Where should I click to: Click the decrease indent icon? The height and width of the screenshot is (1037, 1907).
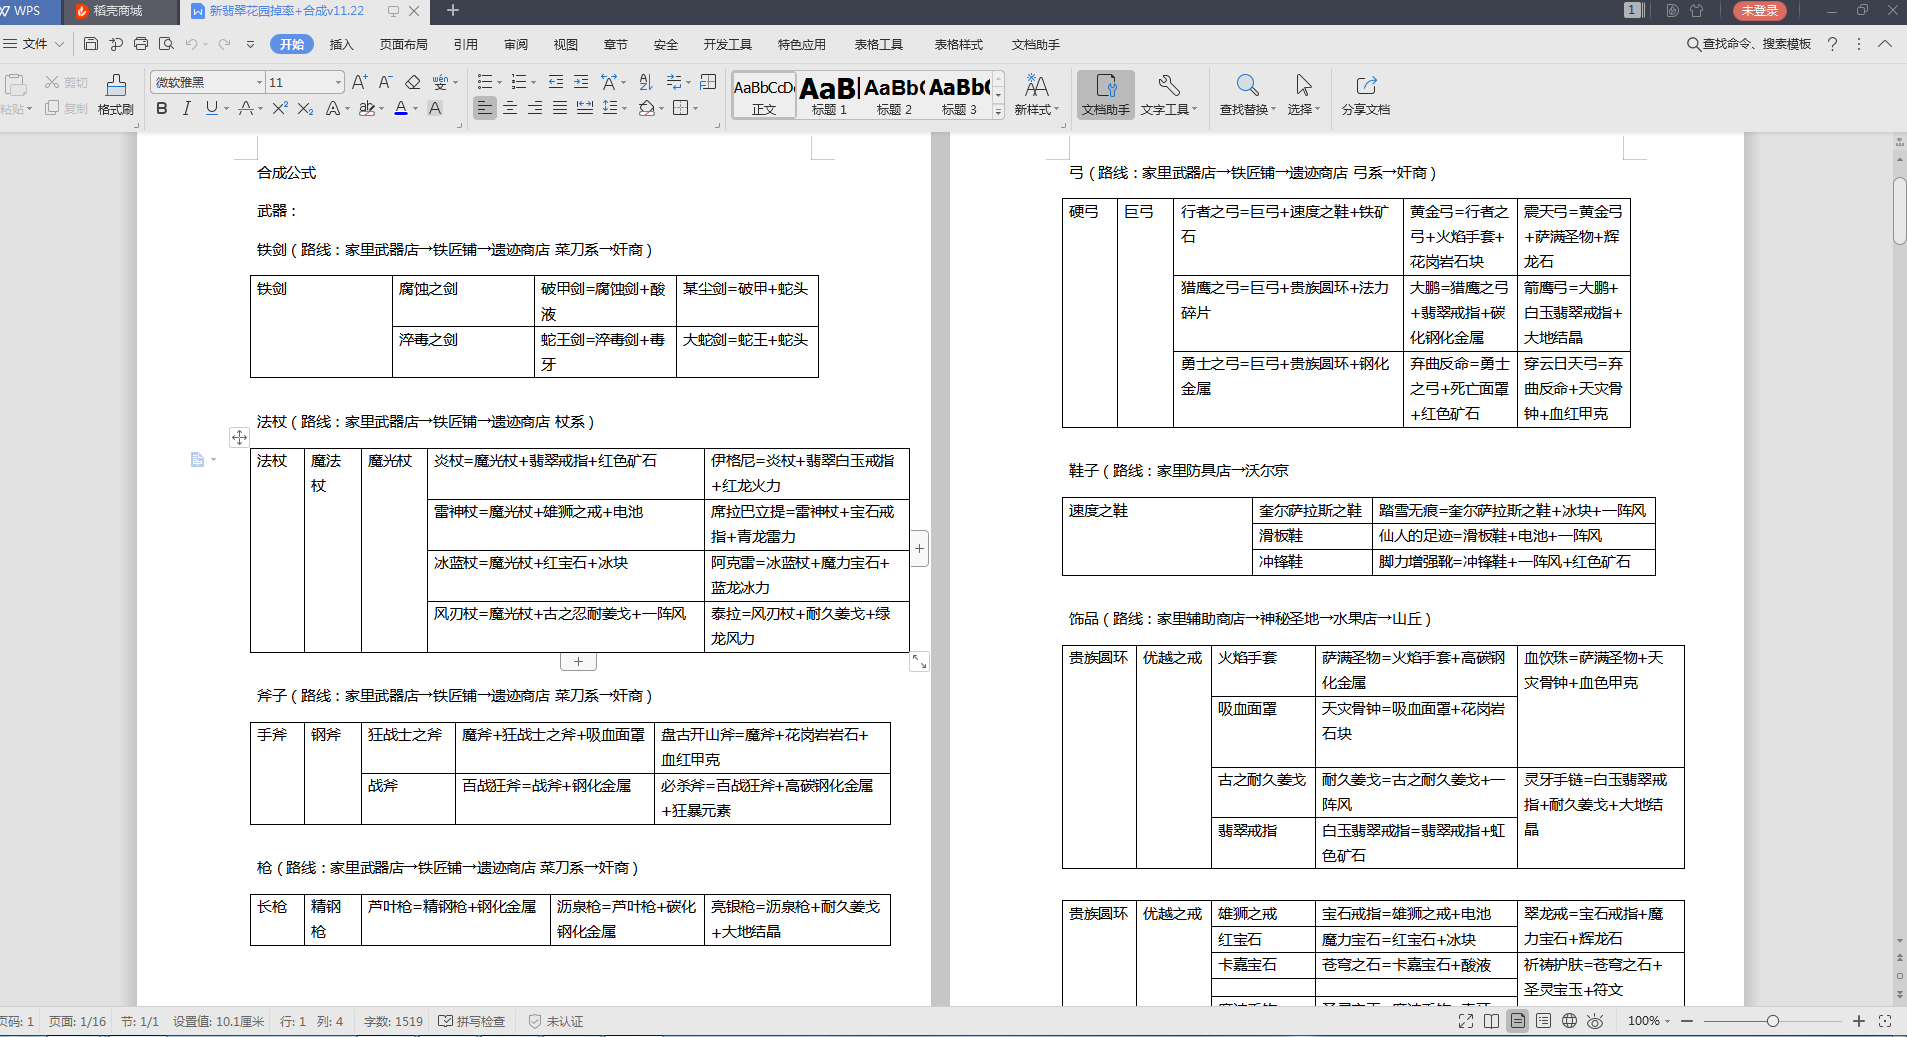[556, 82]
